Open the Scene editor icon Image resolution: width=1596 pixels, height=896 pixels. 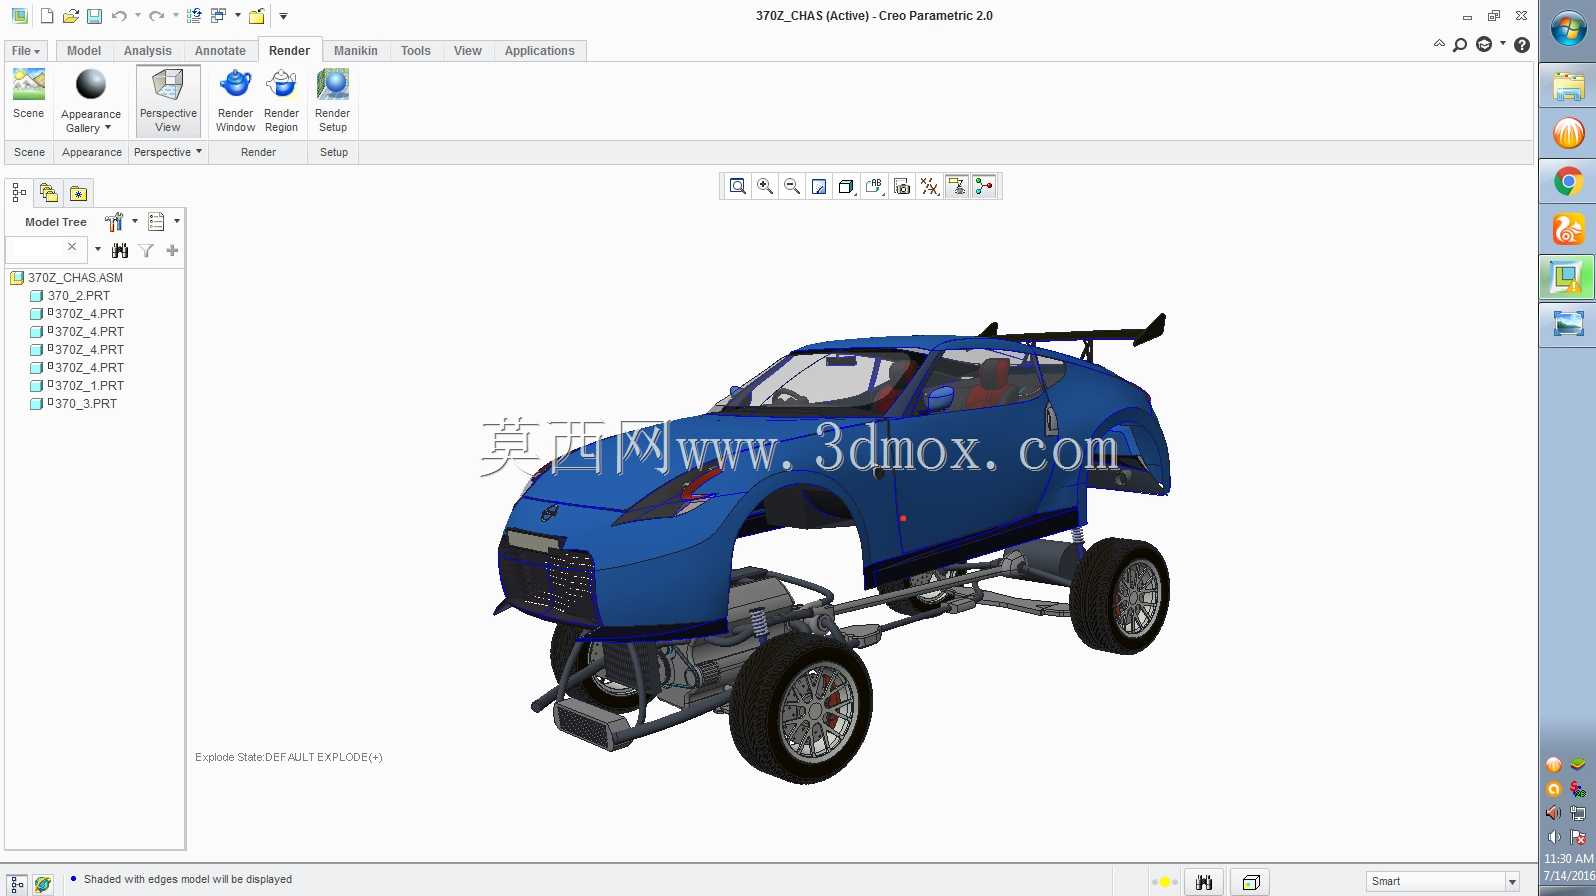[29, 84]
